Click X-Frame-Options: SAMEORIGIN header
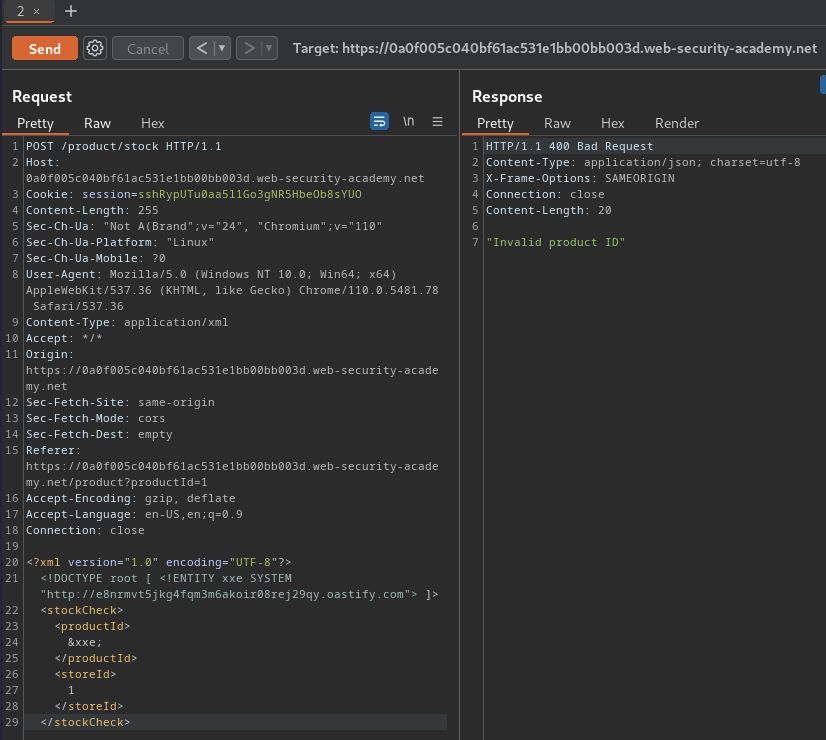Image resolution: width=826 pixels, height=740 pixels. click(x=580, y=179)
